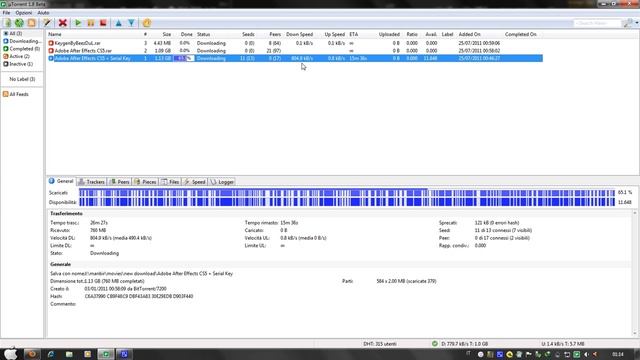Click the green check network status icon

click(x=435, y=344)
